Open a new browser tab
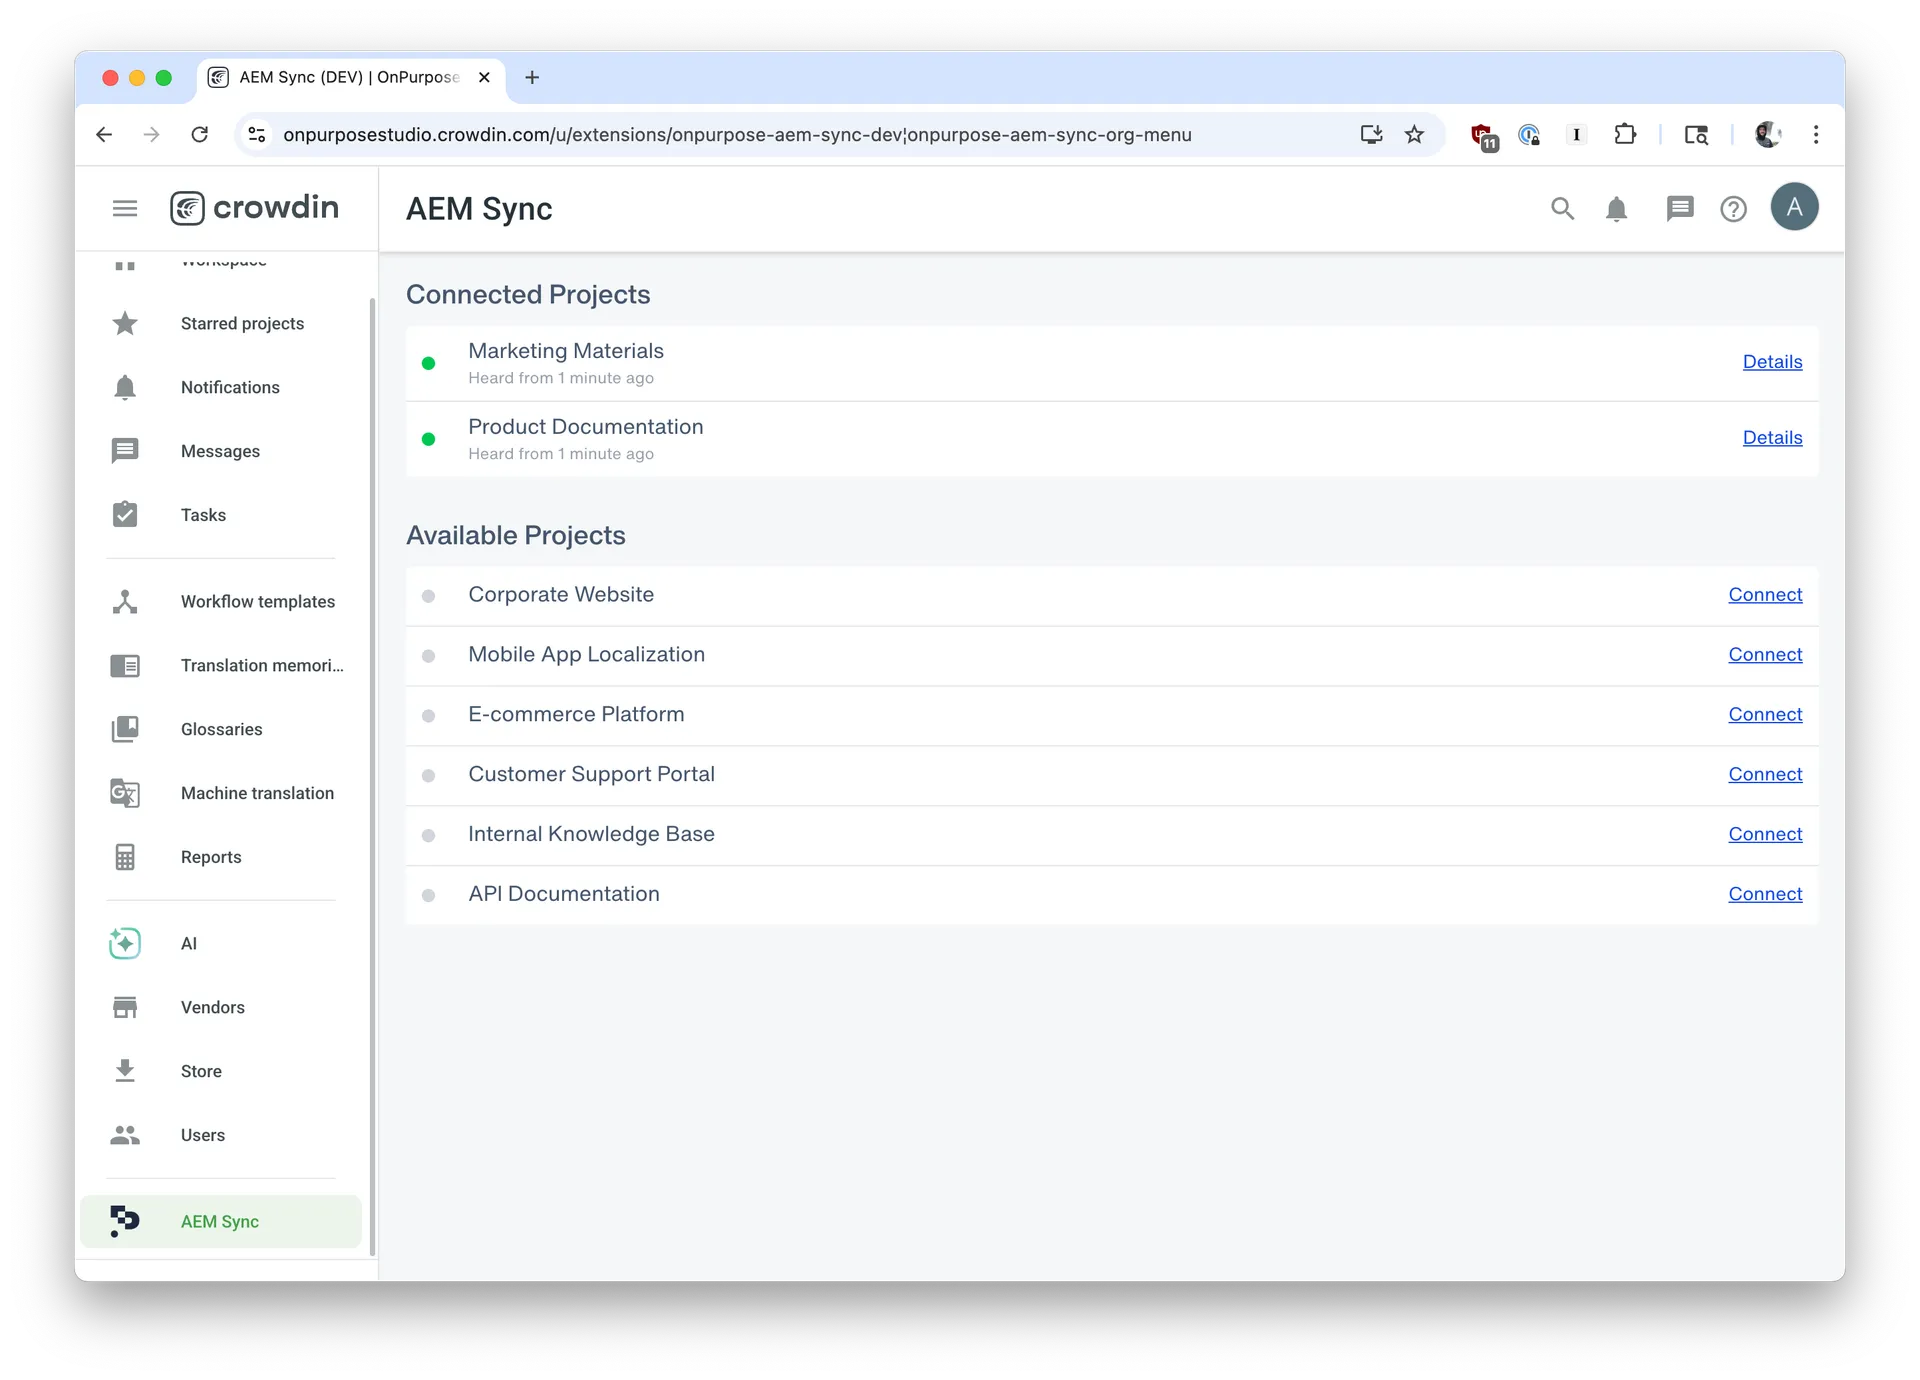Viewport: 1920px width, 1380px height. coord(532,77)
